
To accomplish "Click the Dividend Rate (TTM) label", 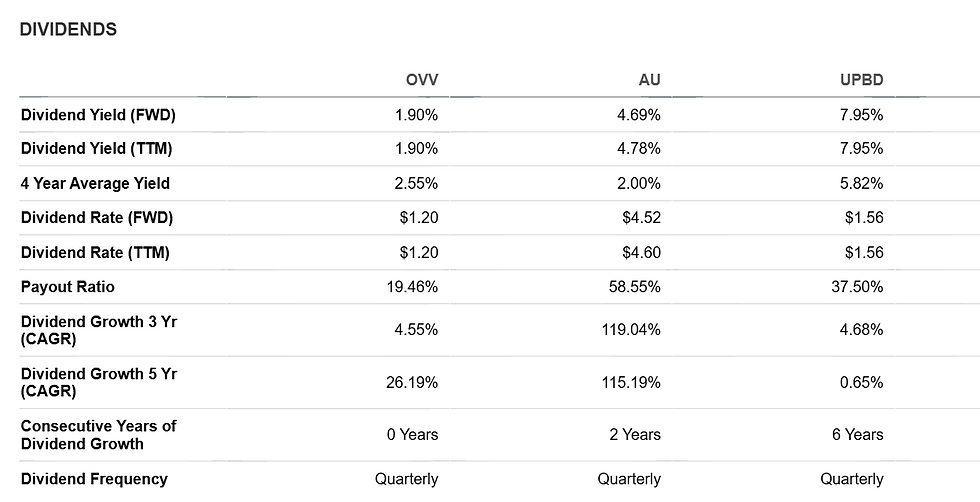I will coord(95,253).
